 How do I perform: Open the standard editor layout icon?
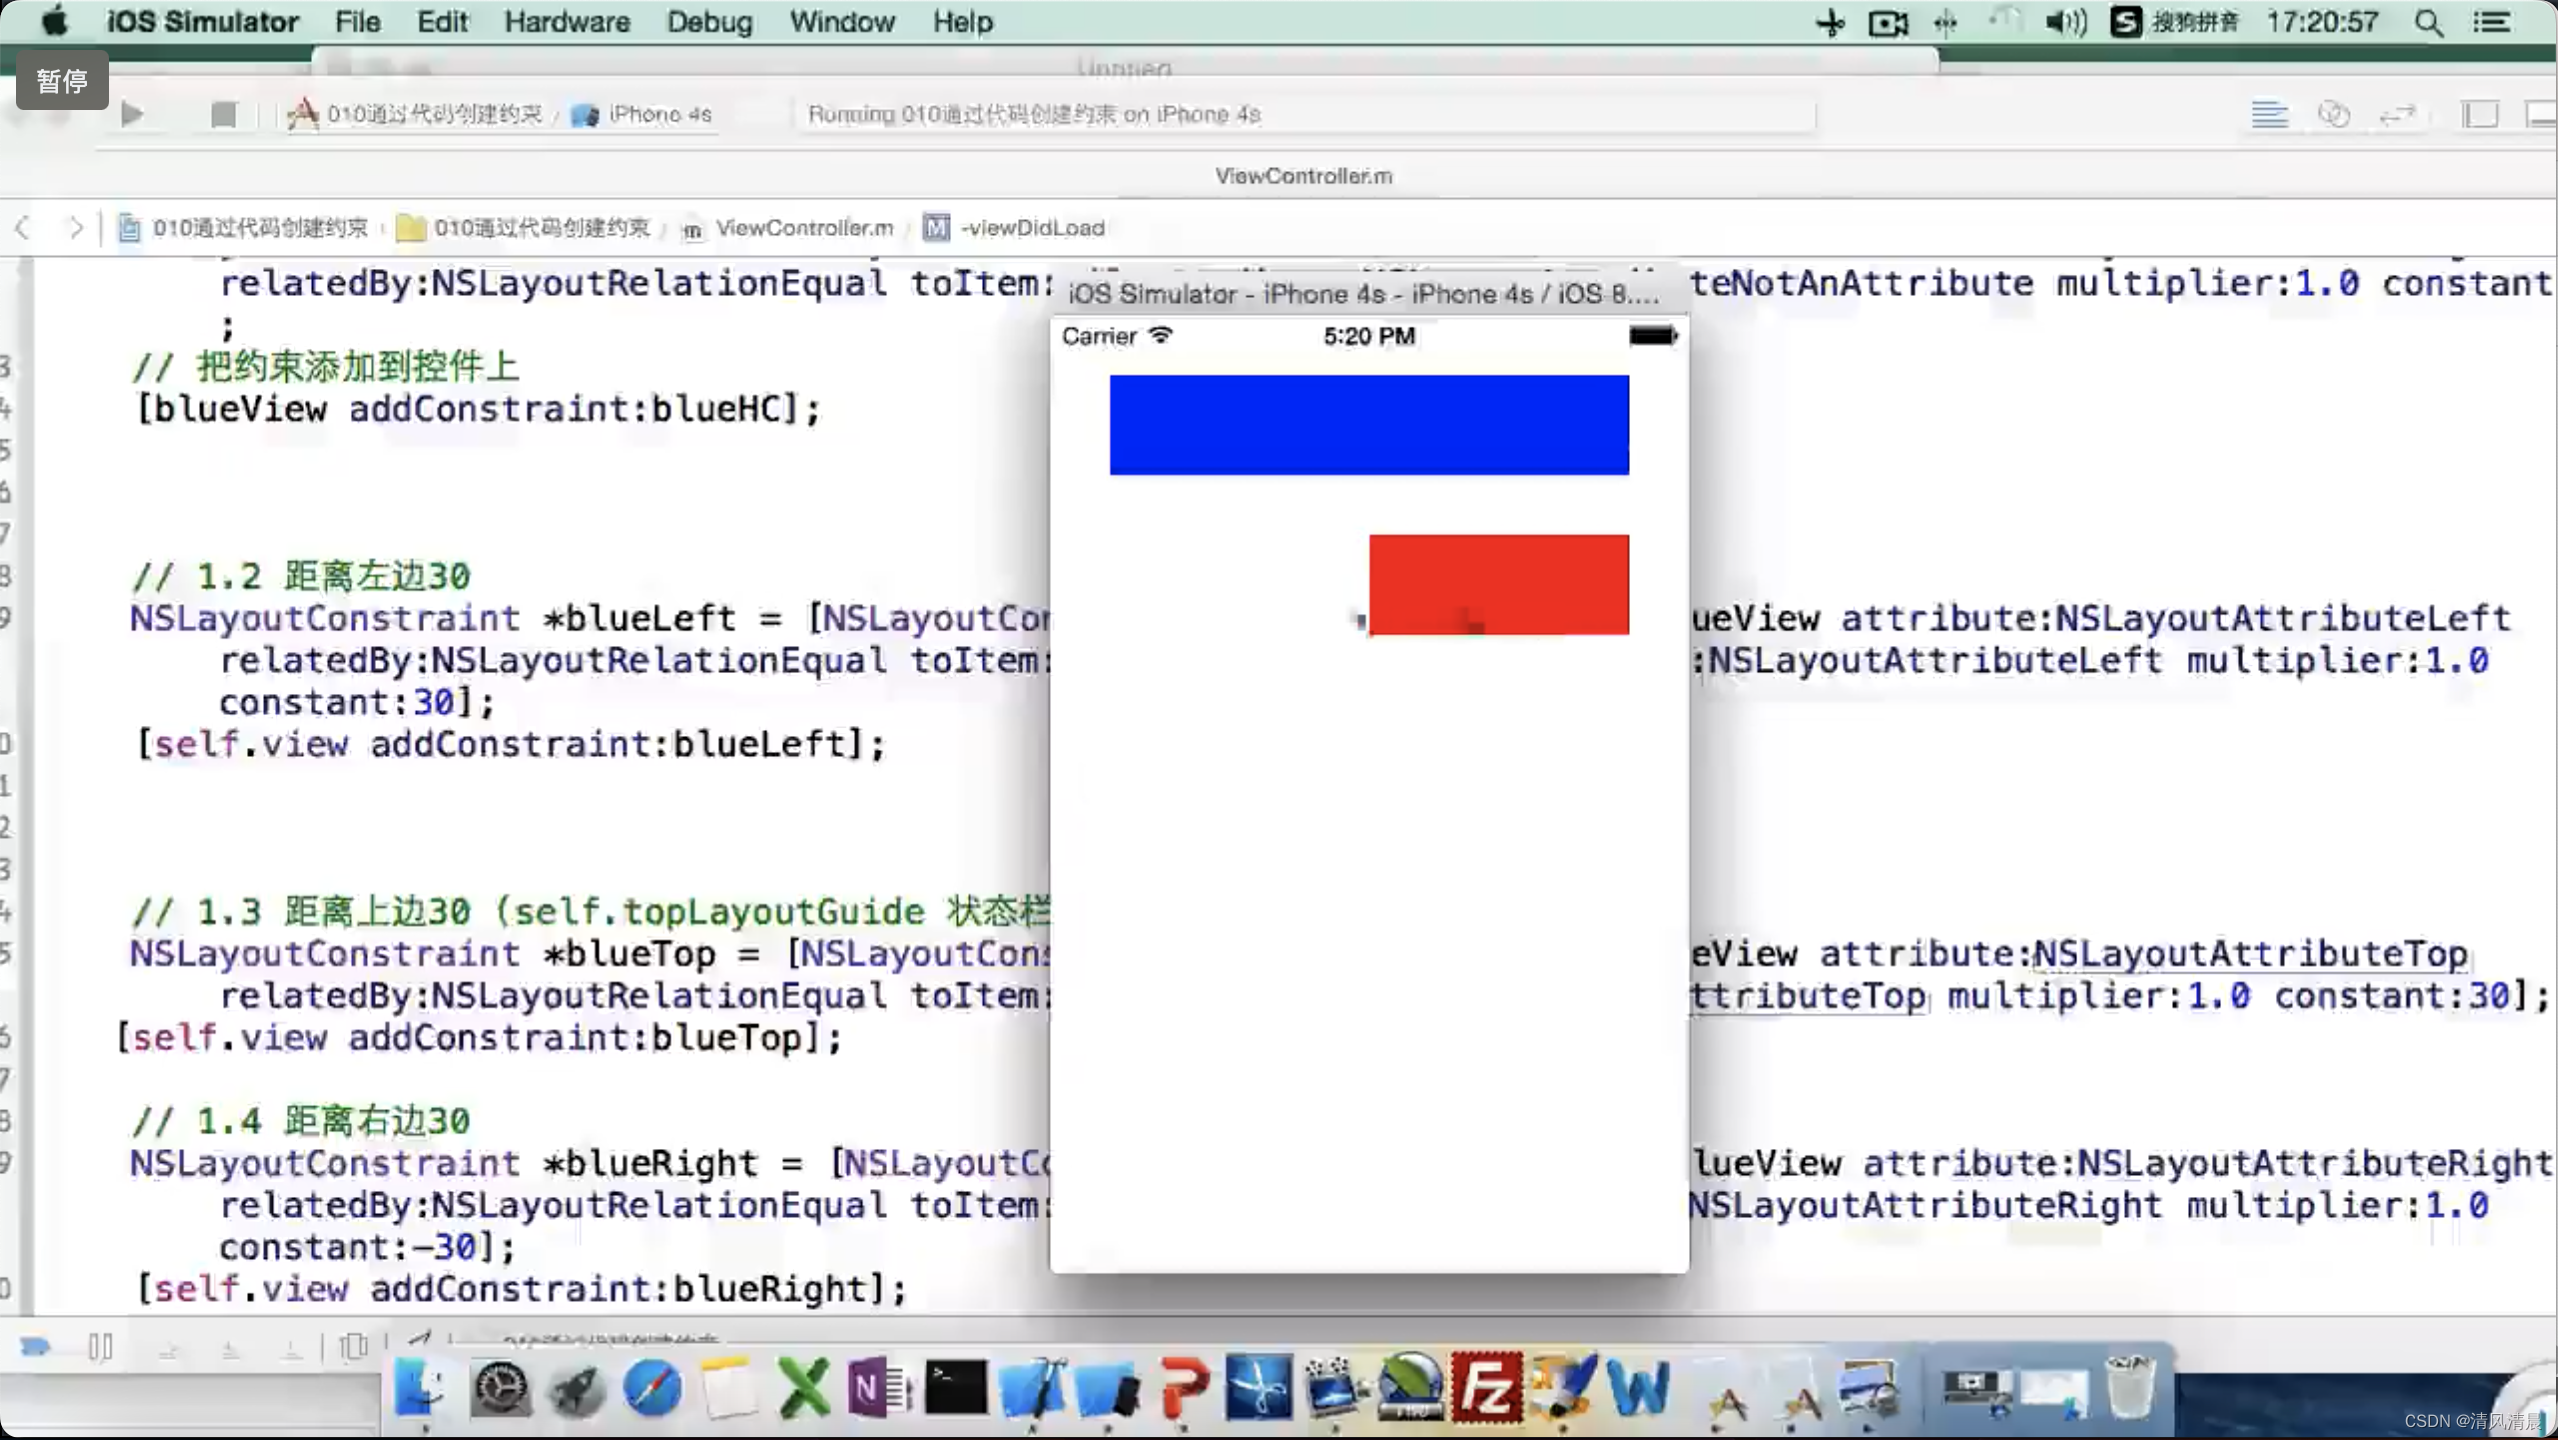[x=2269, y=114]
